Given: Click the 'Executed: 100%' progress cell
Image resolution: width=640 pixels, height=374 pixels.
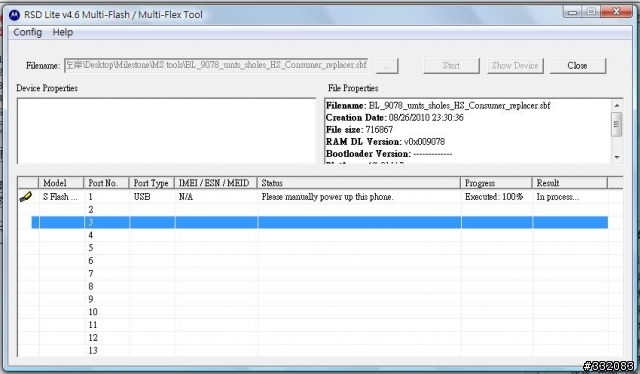Looking at the screenshot, I should tap(494, 197).
